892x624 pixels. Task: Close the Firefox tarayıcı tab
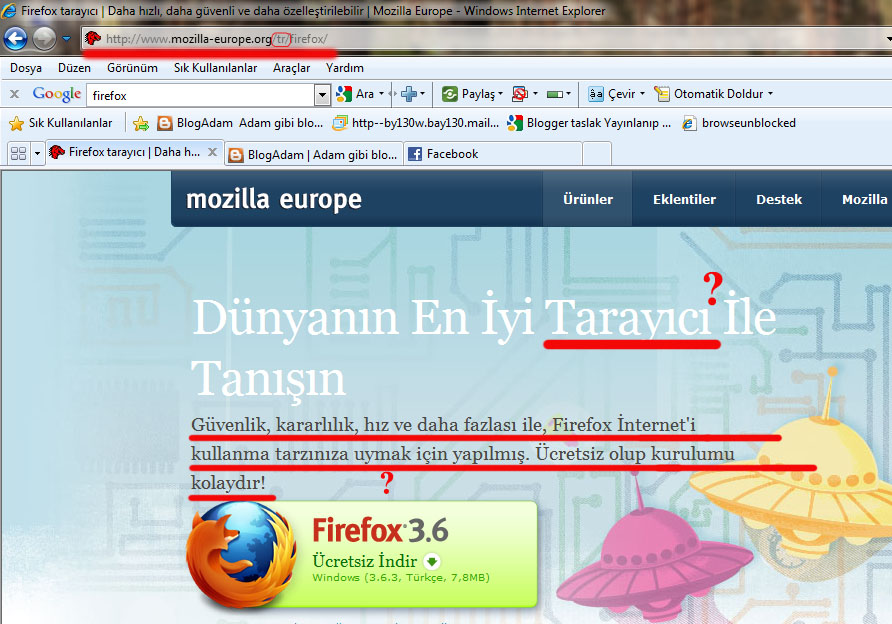(212, 152)
